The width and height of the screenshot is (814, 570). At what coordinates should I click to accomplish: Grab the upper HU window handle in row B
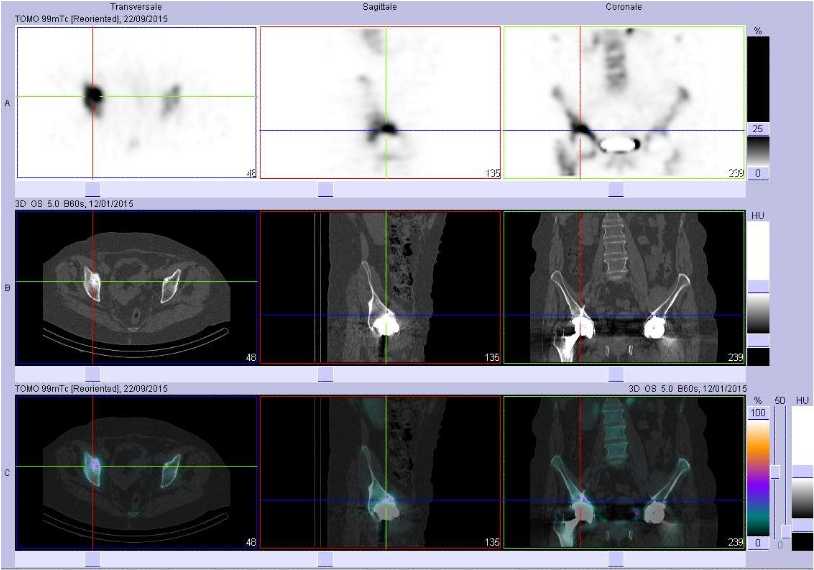(758, 287)
